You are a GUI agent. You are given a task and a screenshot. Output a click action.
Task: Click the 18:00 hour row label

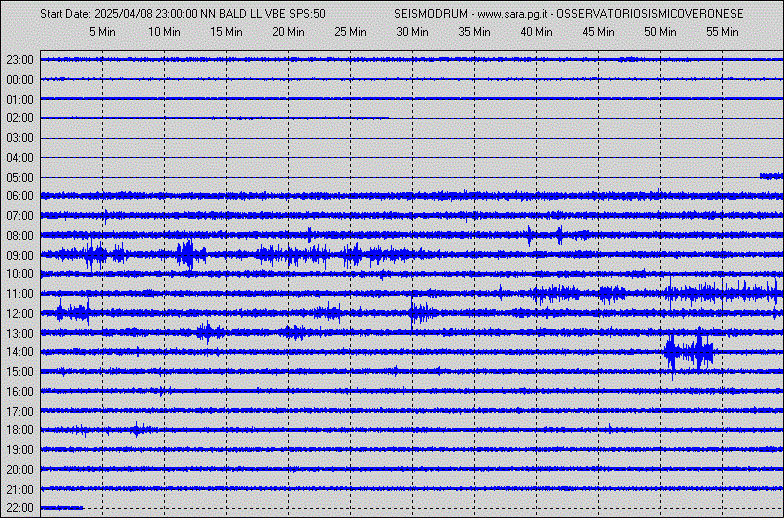[20, 430]
